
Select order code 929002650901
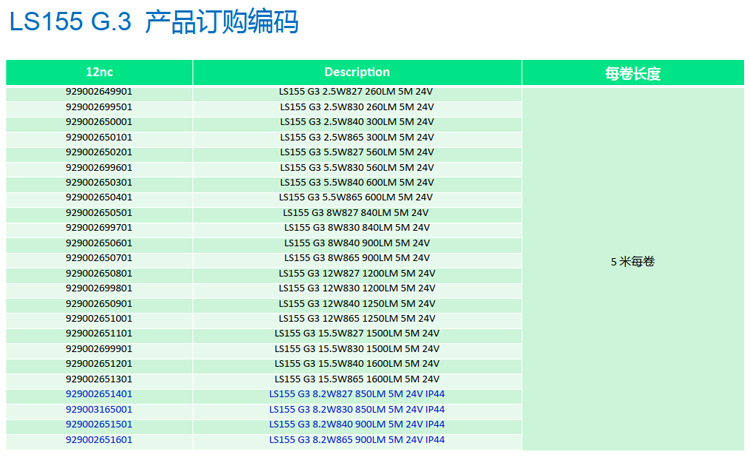point(99,303)
